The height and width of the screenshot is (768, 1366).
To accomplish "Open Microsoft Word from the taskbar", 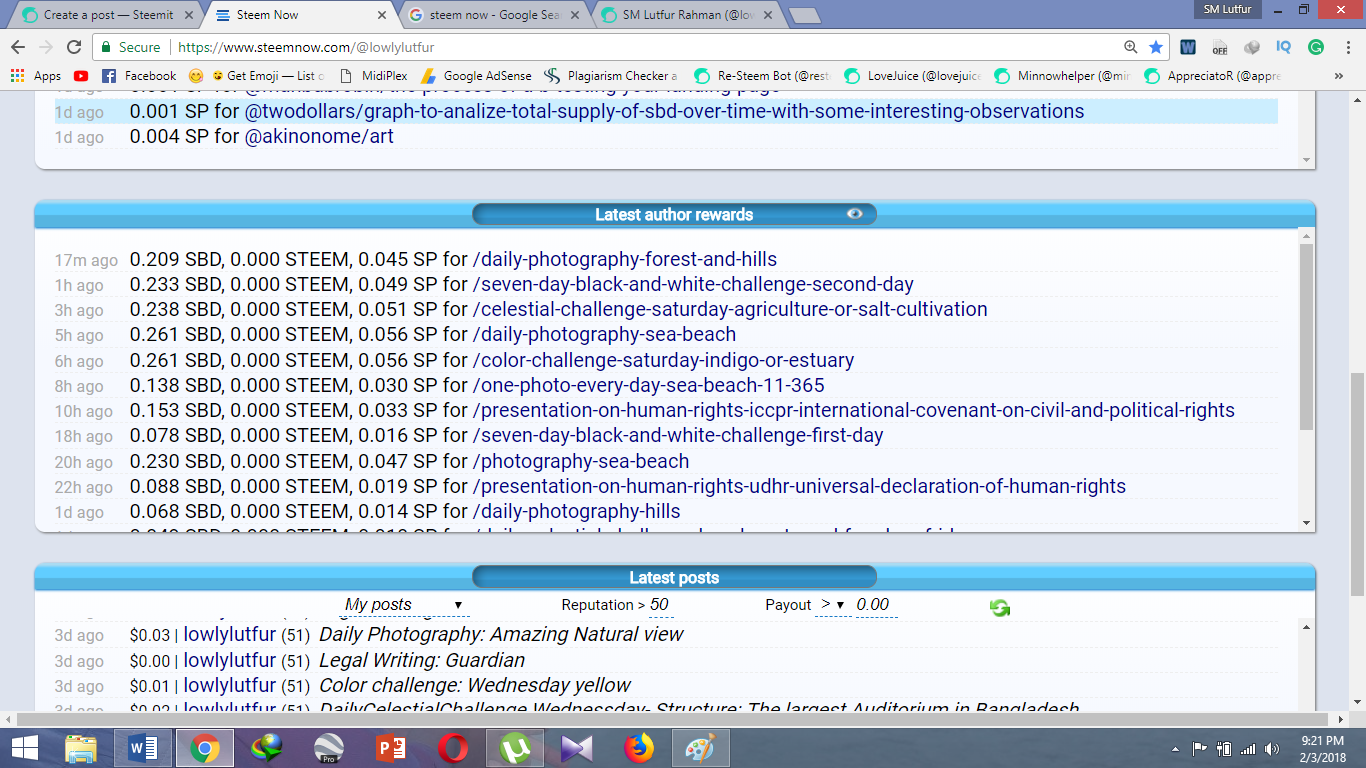I will click(x=143, y=748).
